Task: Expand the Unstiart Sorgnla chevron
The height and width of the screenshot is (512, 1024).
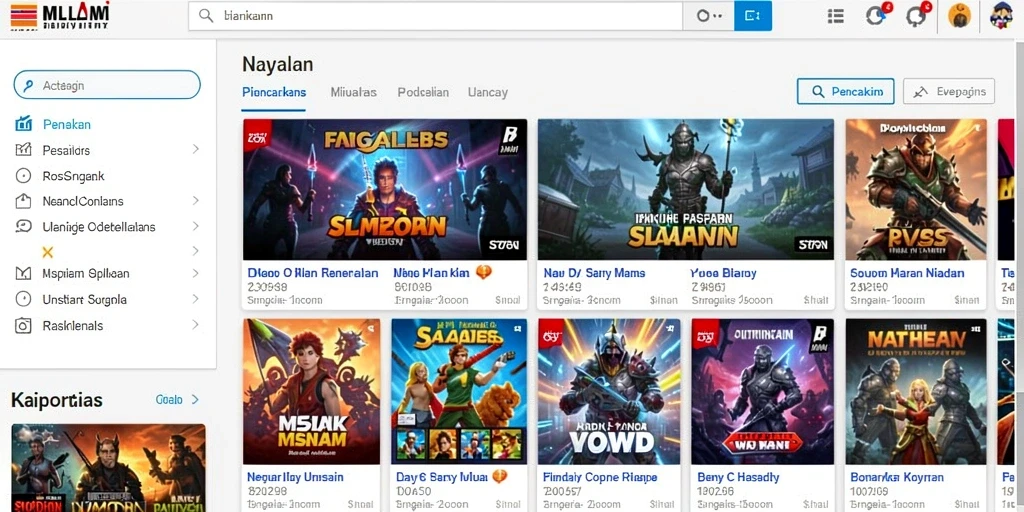Action: click(x=195, y=299)
